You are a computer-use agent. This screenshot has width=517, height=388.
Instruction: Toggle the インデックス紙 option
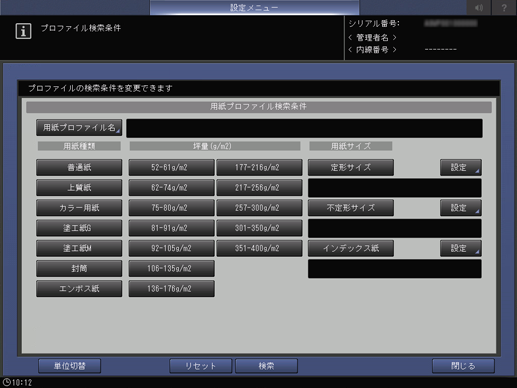coord(351,248)
